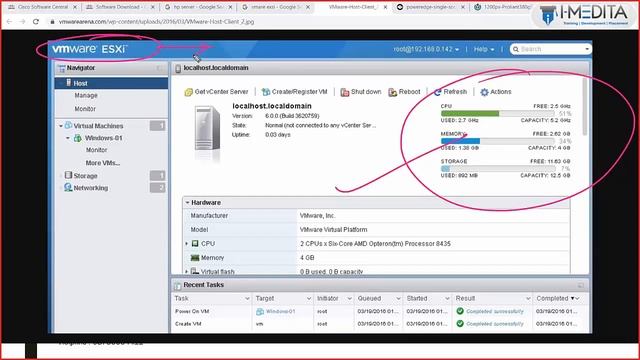Expand the CPU hardware row

pyautogui.click(x=187, y=244)
